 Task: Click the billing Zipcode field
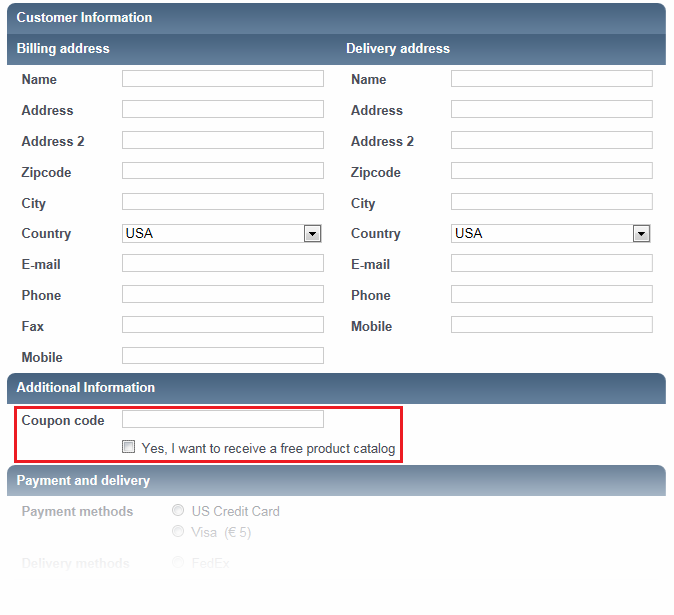tap(222, 172)
